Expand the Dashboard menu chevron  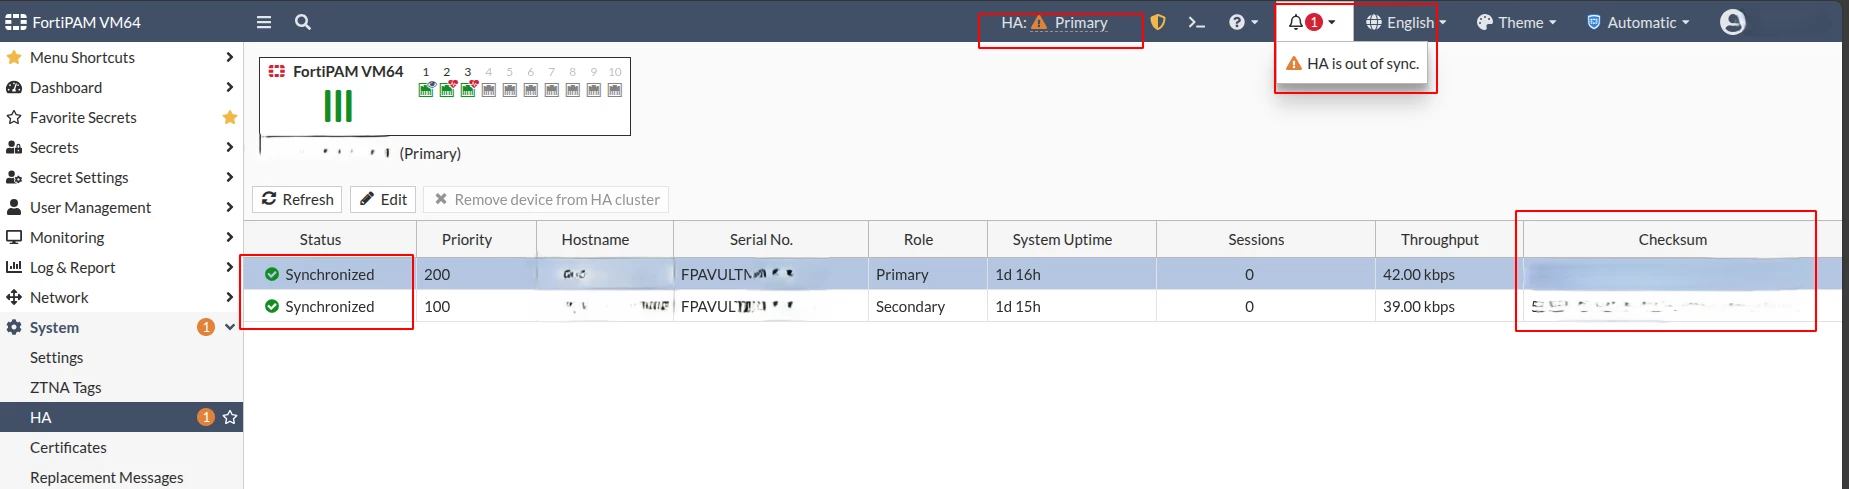click(x=229, y=87)
